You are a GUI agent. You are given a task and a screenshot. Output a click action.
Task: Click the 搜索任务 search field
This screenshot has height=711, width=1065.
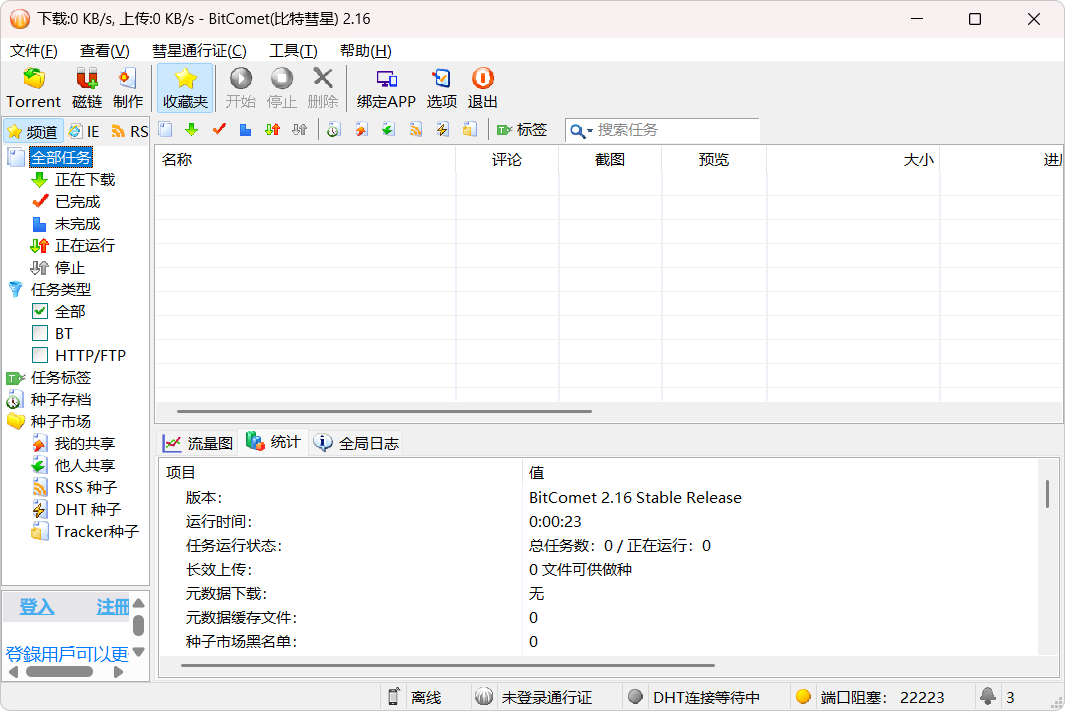[x=676, y=130]
